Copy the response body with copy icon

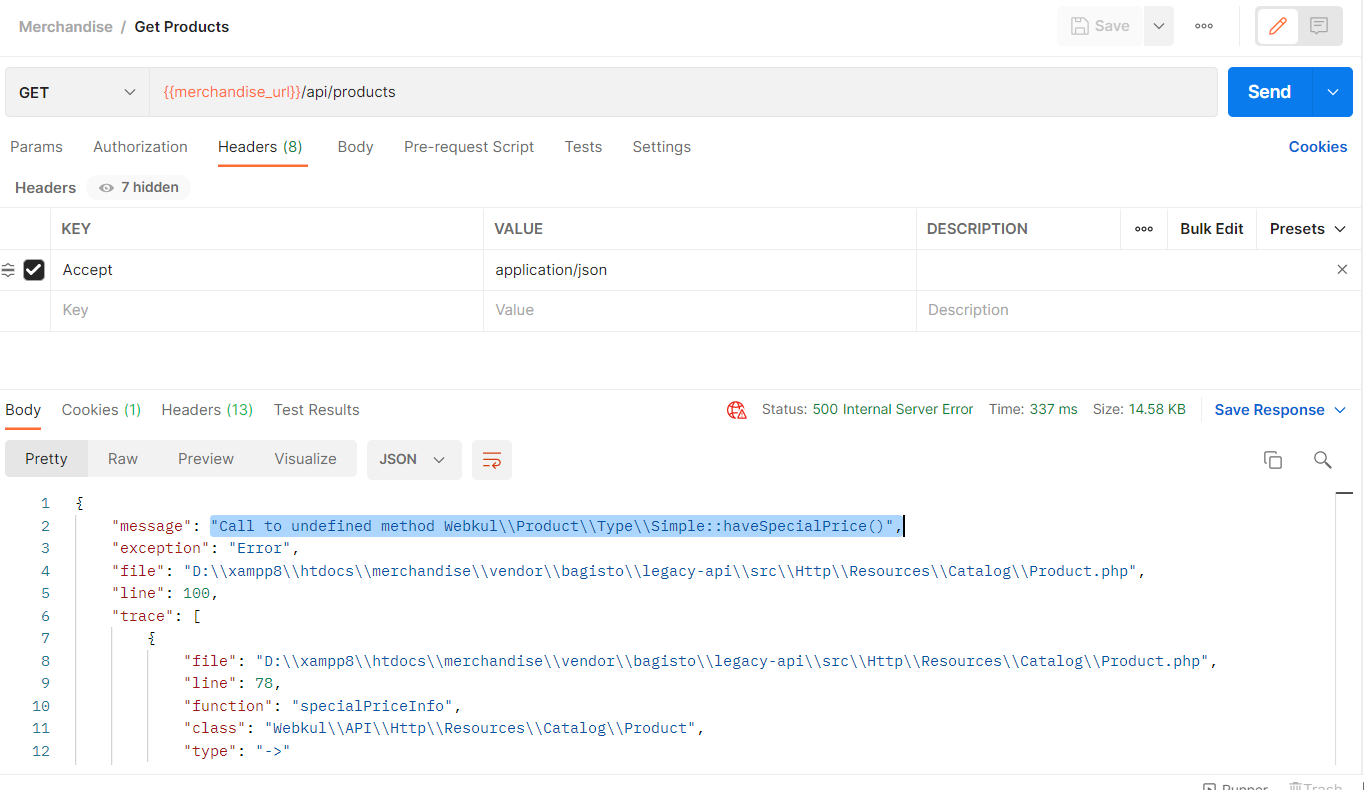(x=1273, y=459)
